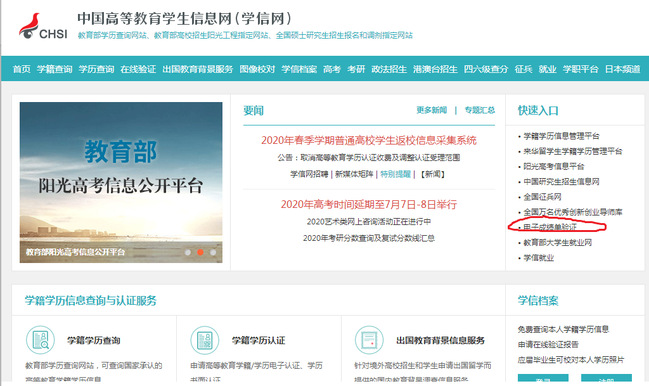This screenshot has height=386, width=649.
Task: Go to 首页 in the navigation bar
Action: [22, 69]
